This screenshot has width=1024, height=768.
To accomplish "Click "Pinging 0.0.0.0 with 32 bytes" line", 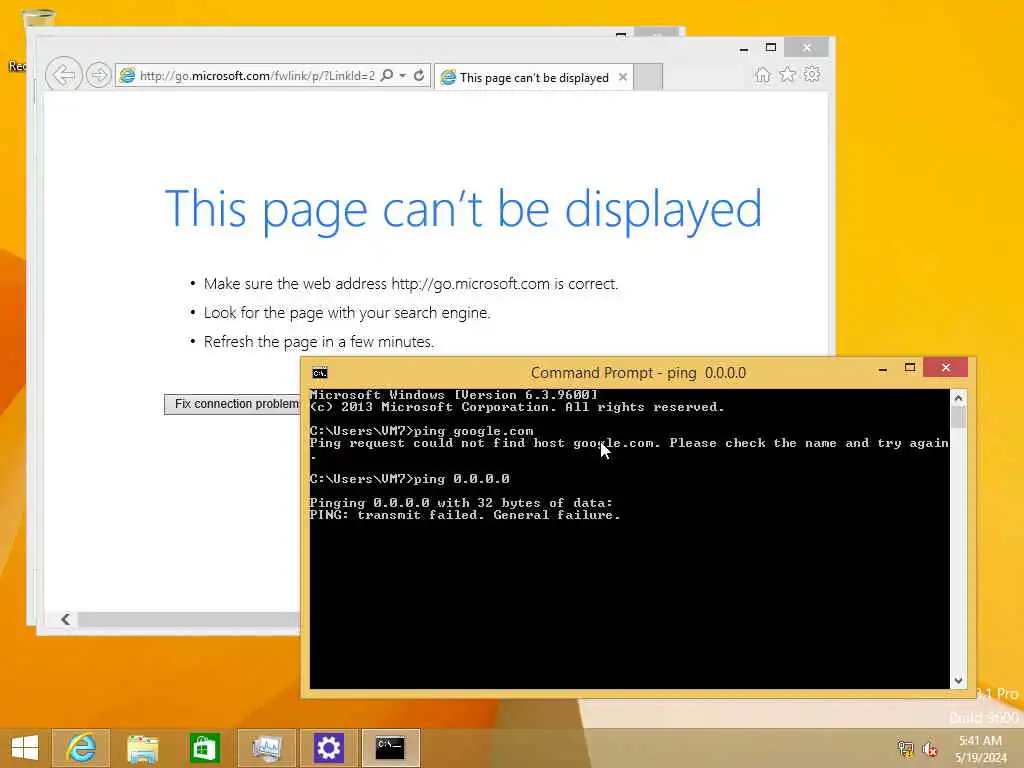I will (461, 503).
